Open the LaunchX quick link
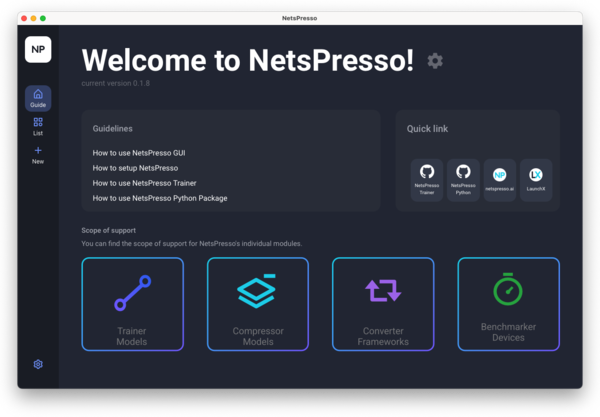Screen dimensions: 600x417 click(x=536, y=180)
